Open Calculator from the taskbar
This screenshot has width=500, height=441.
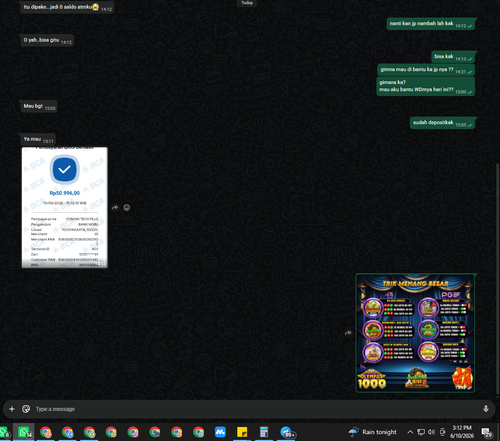tap(264, 432)
